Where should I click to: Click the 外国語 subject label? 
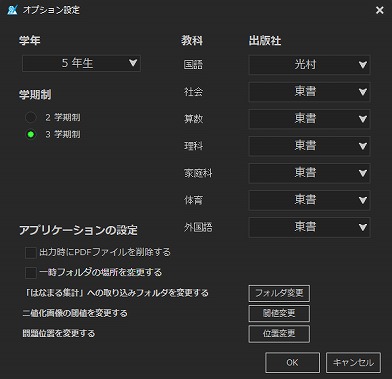coord(198,227)
